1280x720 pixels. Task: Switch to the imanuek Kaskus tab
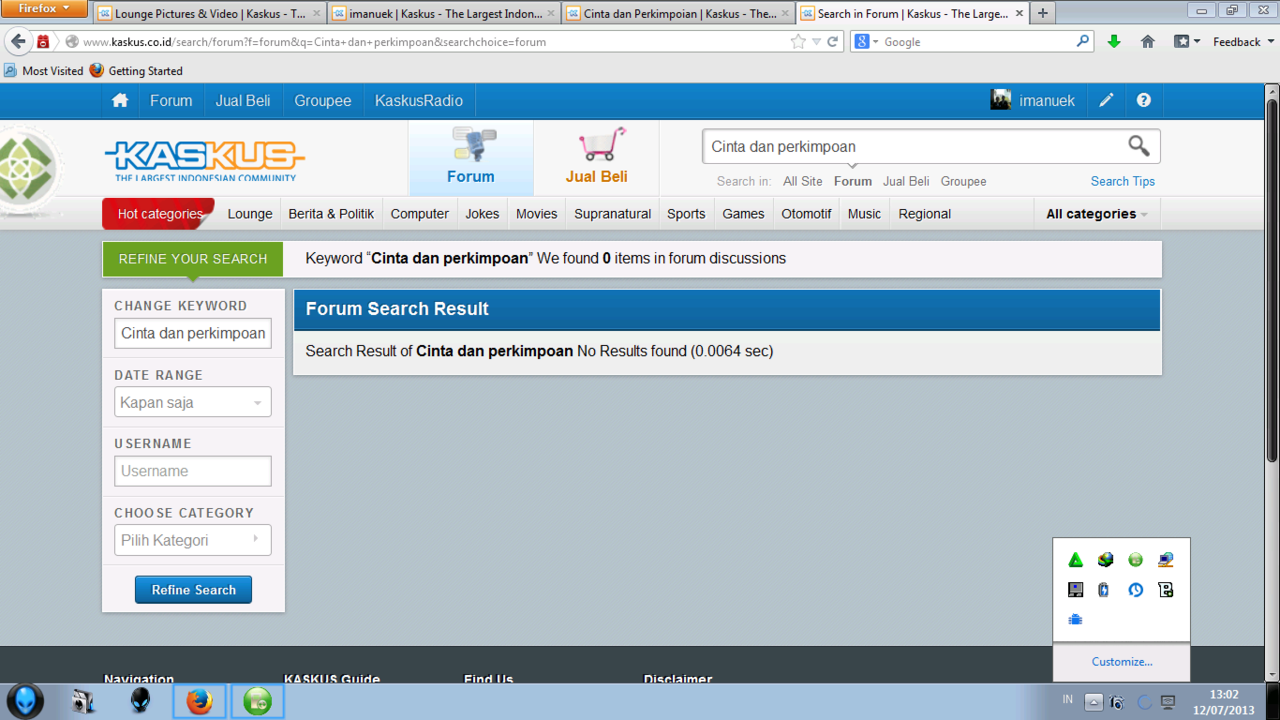[x=444, y=14]
